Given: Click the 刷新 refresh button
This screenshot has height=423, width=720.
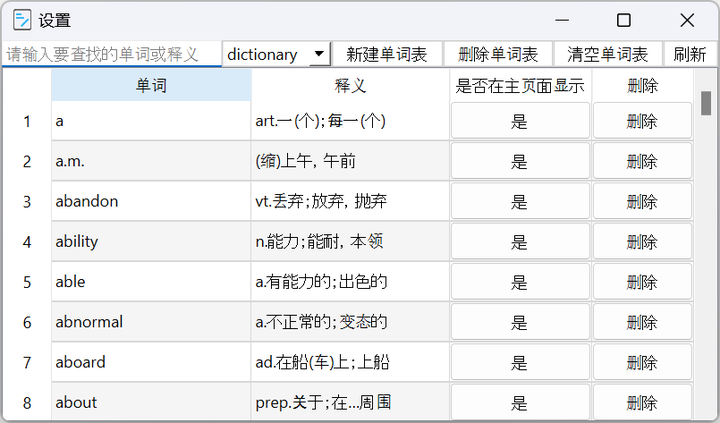Looking at the screenshot, I should [689, 55].
